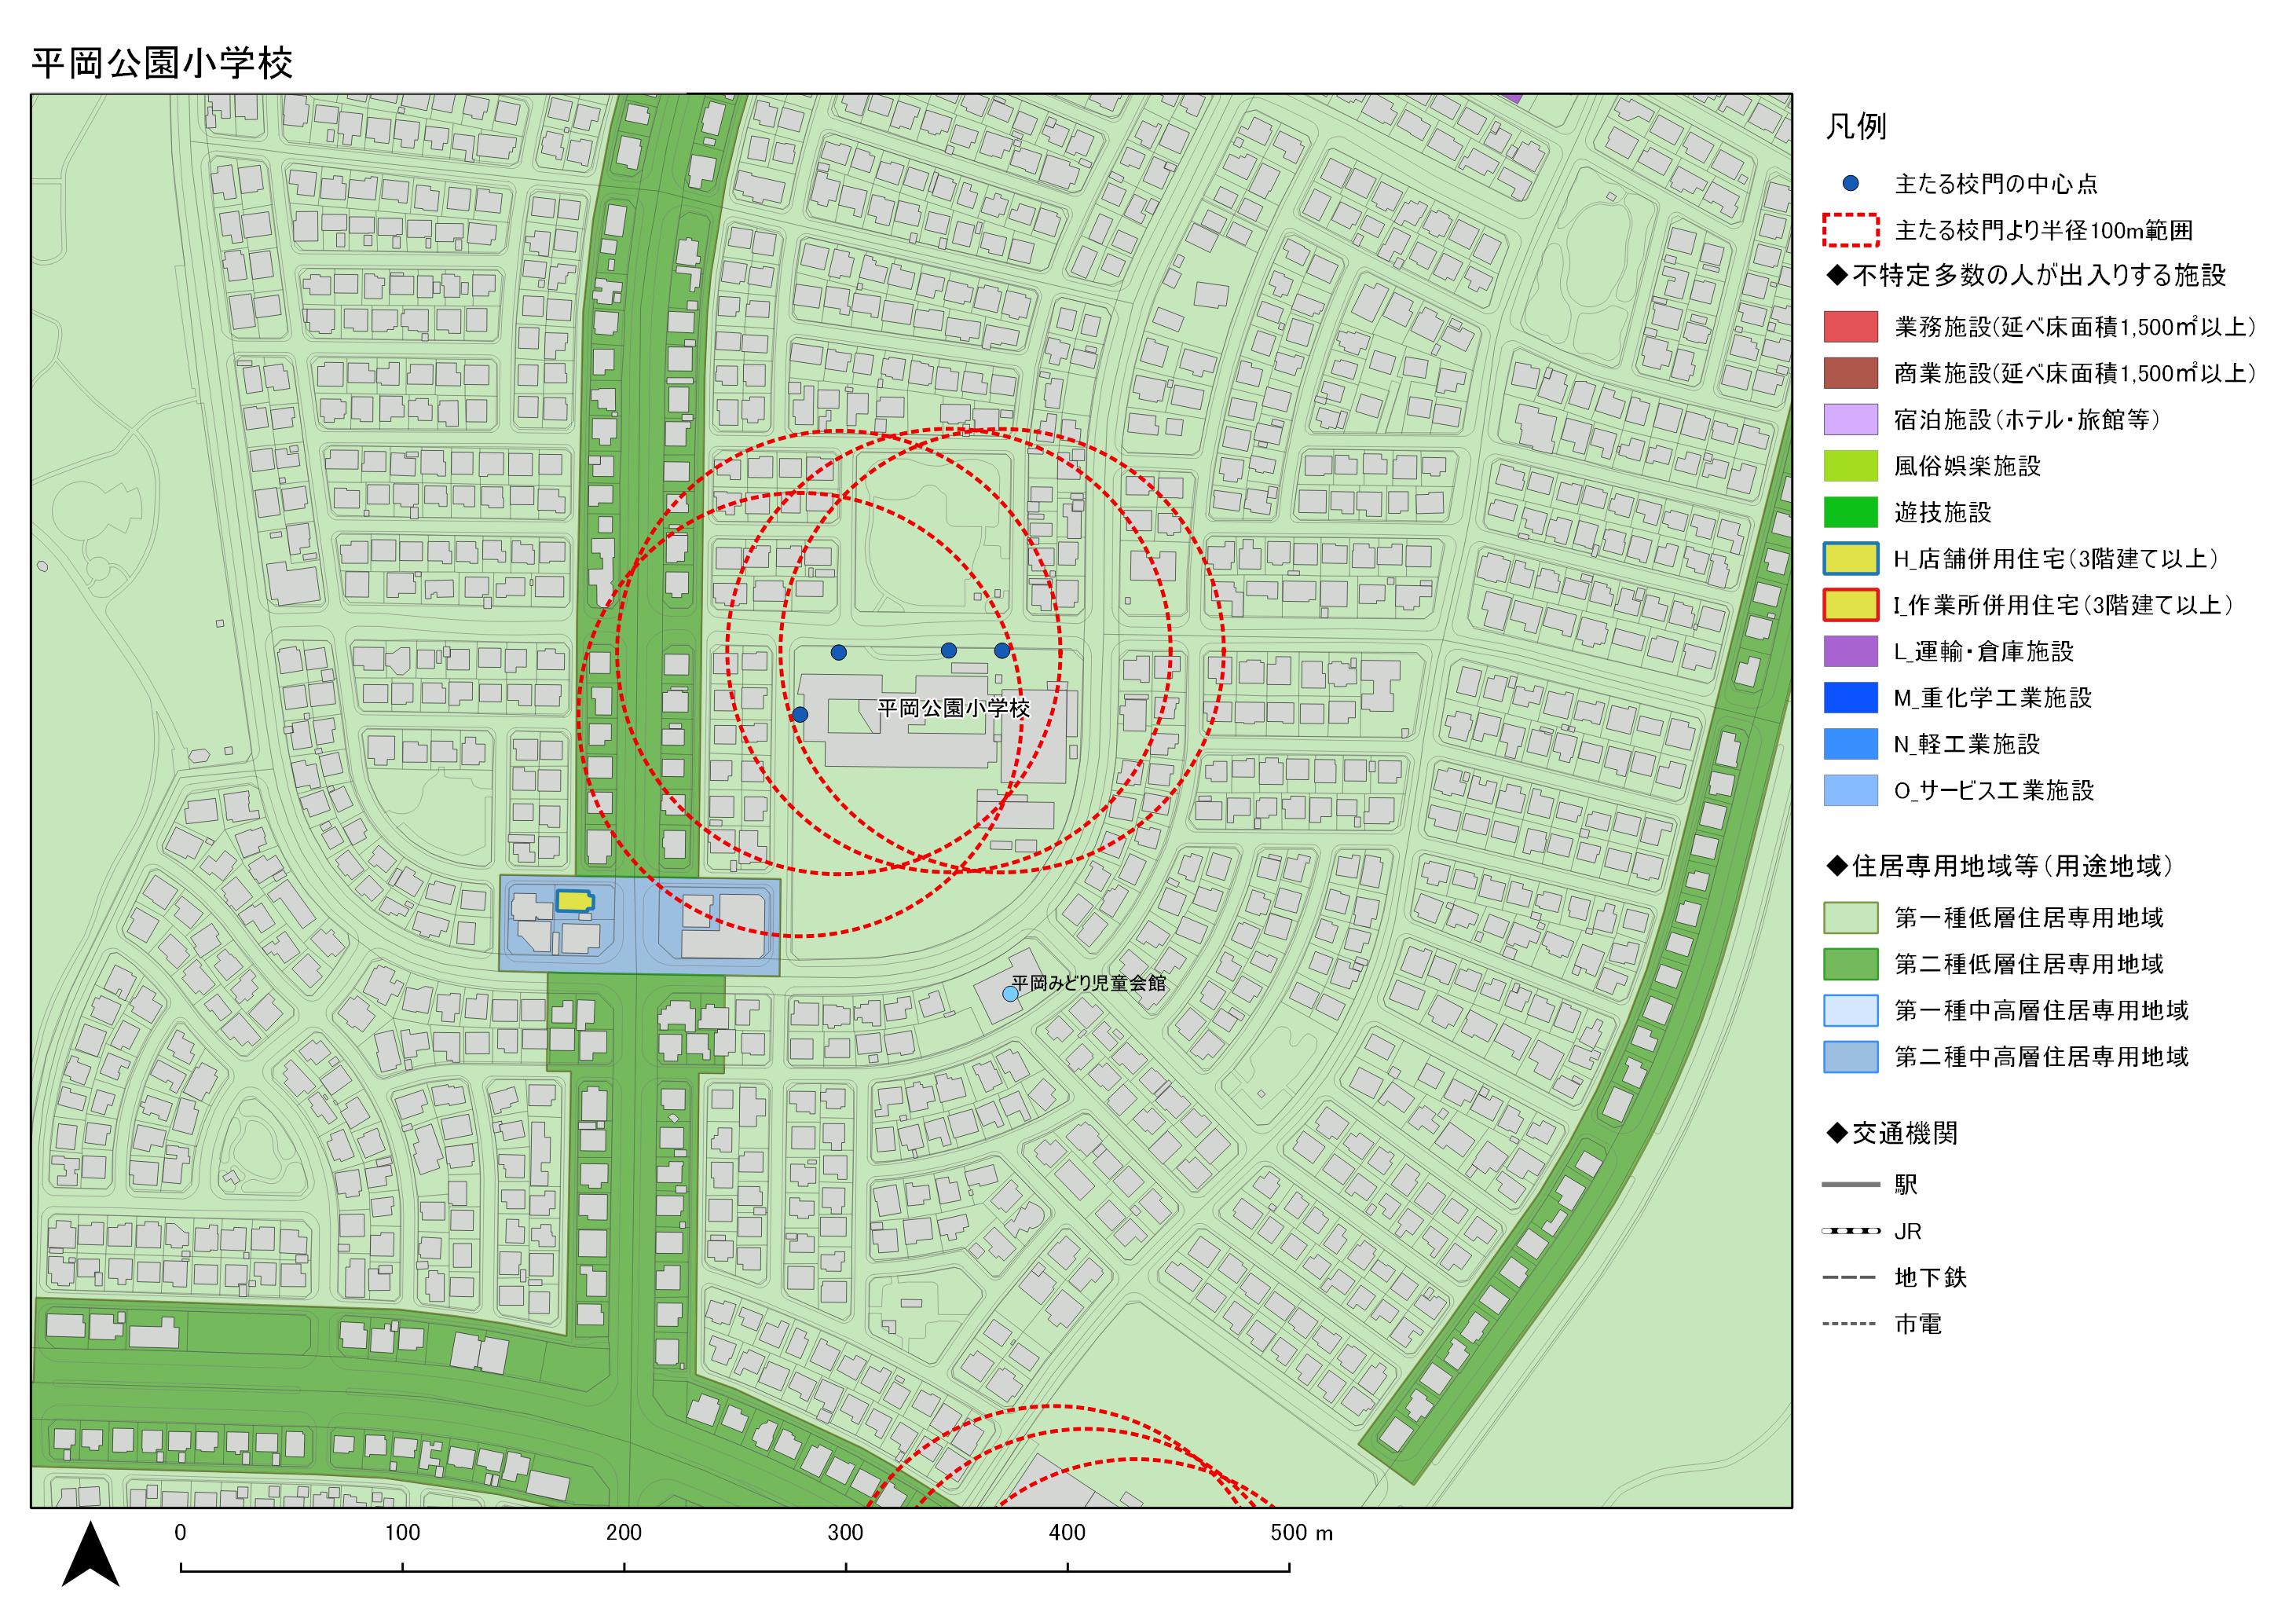Image resolution: width=2296 pixels, height=1623 pixels.
Task: Click the westernmost school gate dot on the map
Action: [x=800, y=715]
